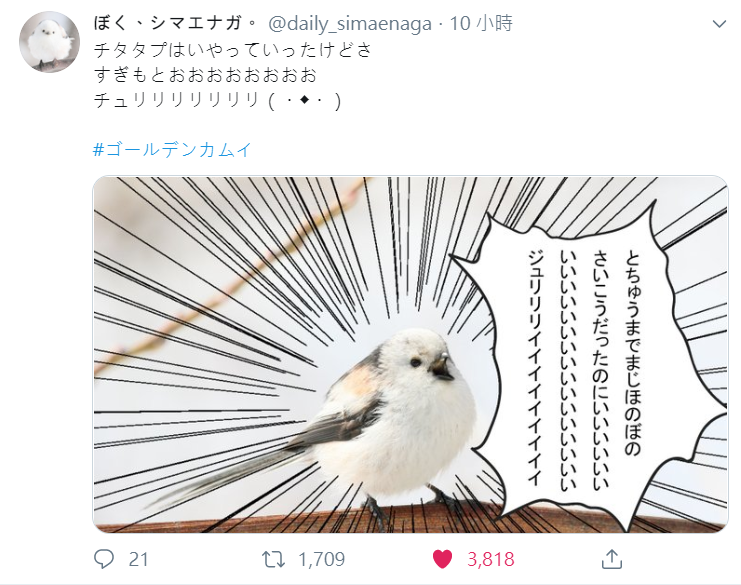The image size is (741, 585).
Task: Click the like count 3,818
Action: [491, 559]
